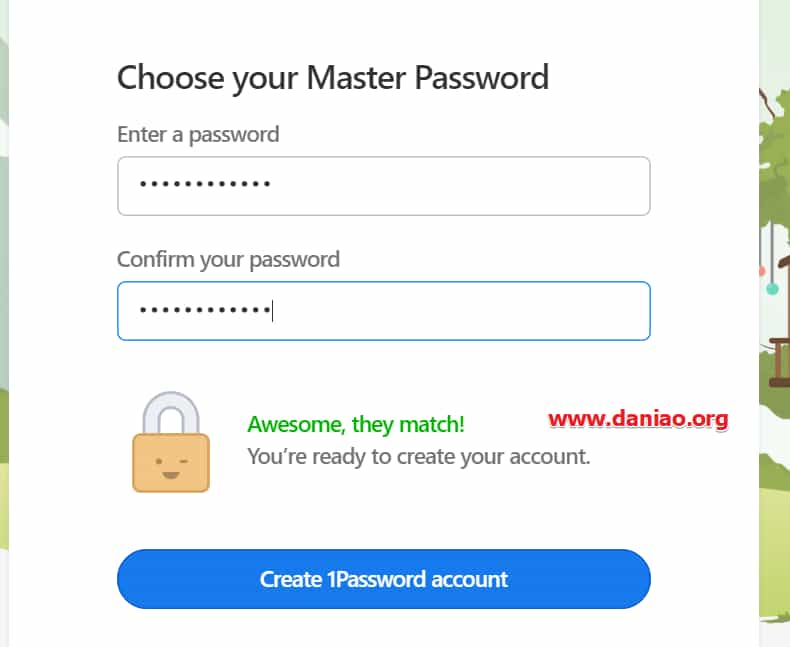
Task: Click the Confirm your password label
Action: point(228,260)
